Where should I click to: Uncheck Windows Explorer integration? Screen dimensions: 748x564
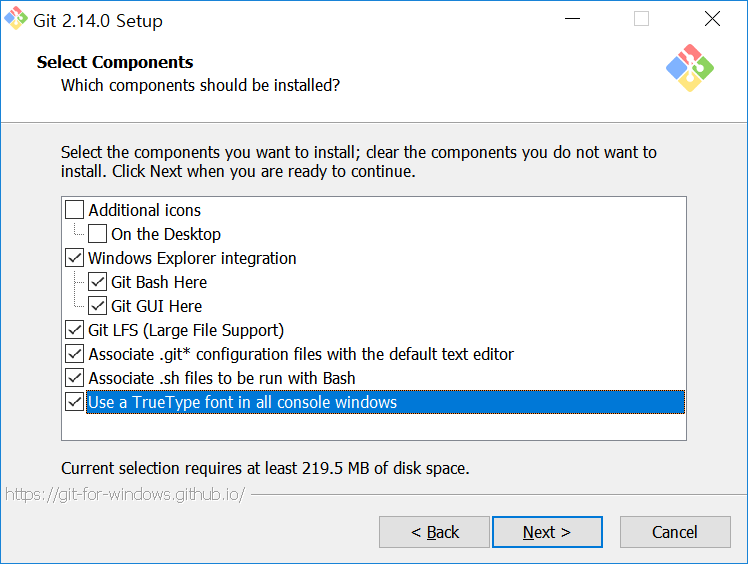click(x=74, y=258)
